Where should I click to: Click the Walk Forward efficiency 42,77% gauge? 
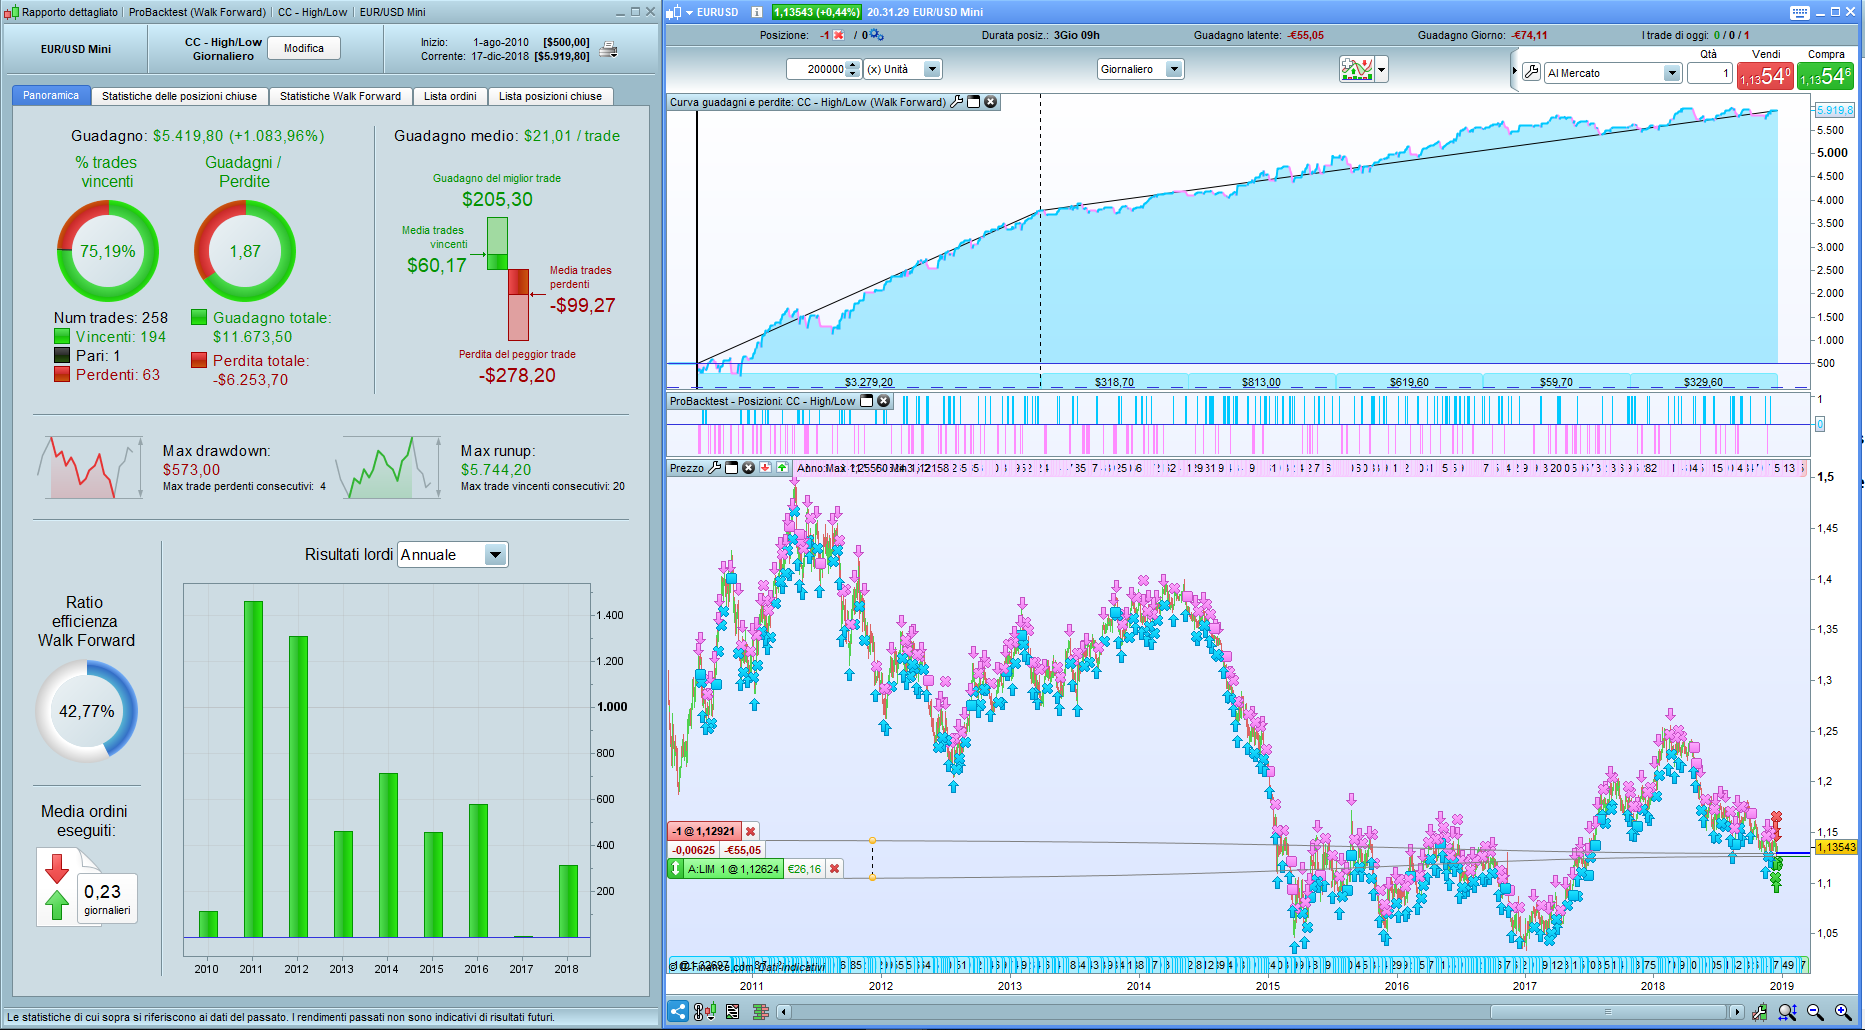(x=87, y=711)
